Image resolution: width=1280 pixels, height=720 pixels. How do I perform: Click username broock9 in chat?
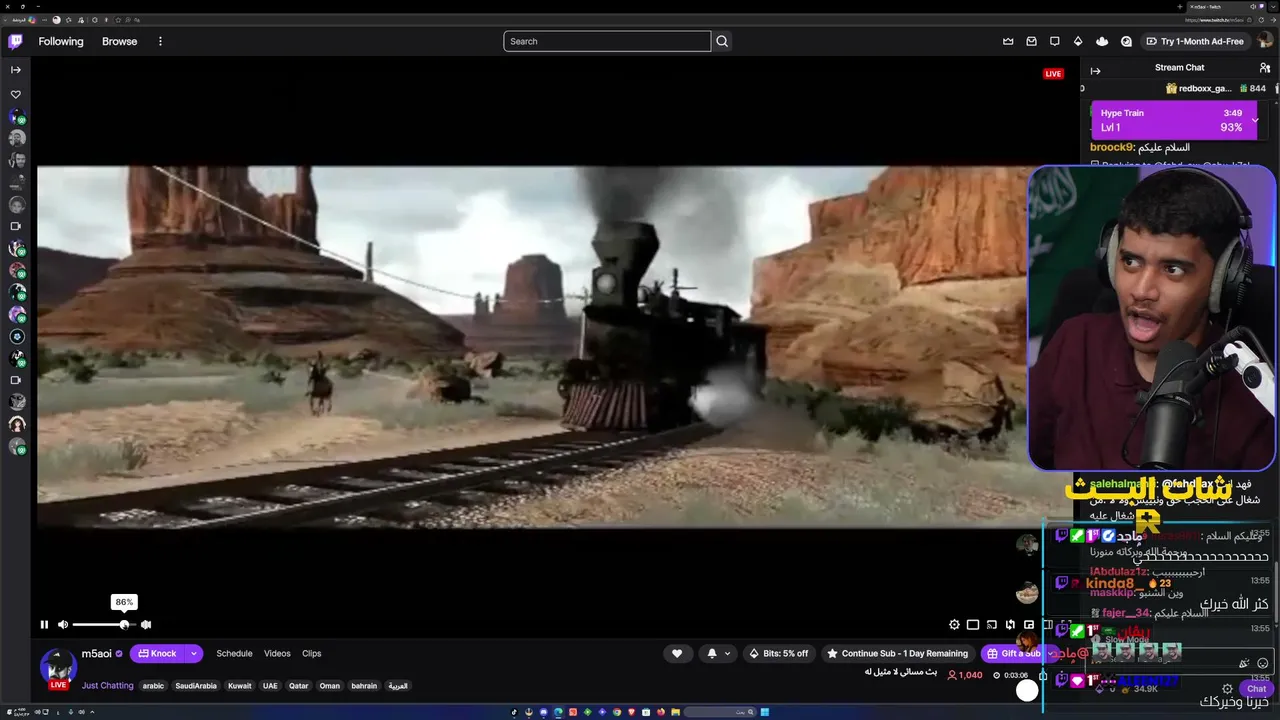coord(1112,148)
